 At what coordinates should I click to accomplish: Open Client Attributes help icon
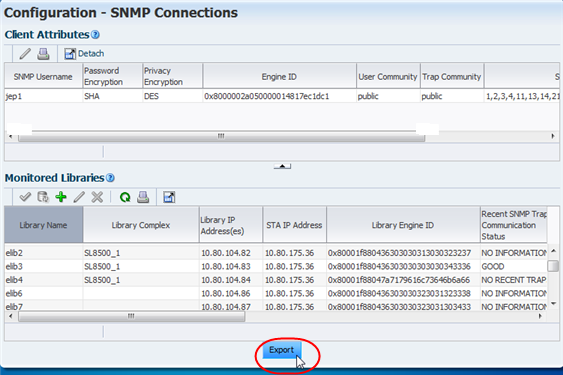coord(95,35)
